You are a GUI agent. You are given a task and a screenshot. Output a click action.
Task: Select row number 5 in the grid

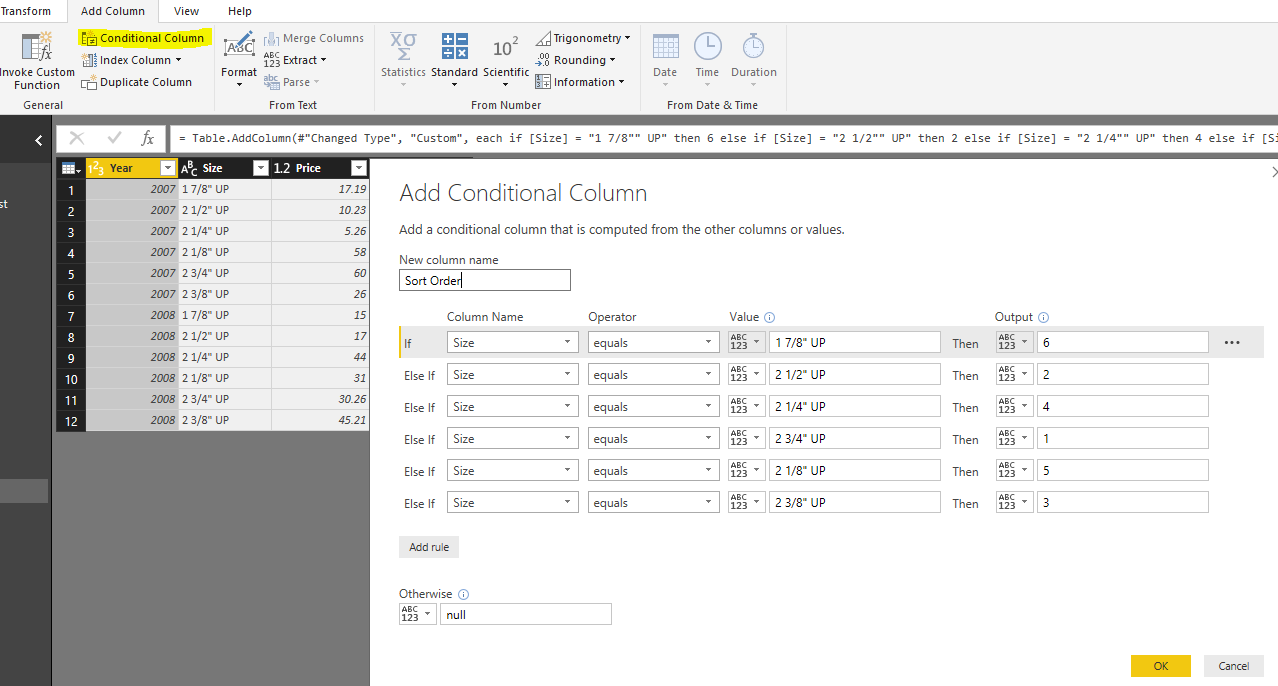coord(71,273)
